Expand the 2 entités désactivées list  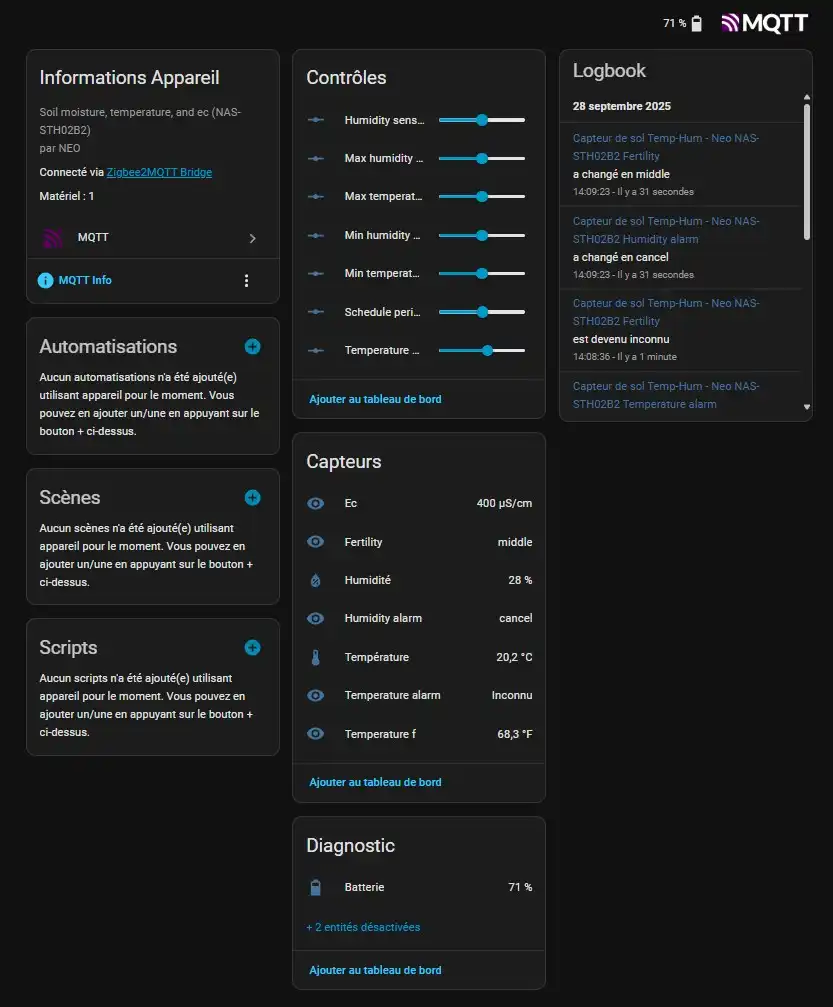pyautogui.click(x=363, y=927)
